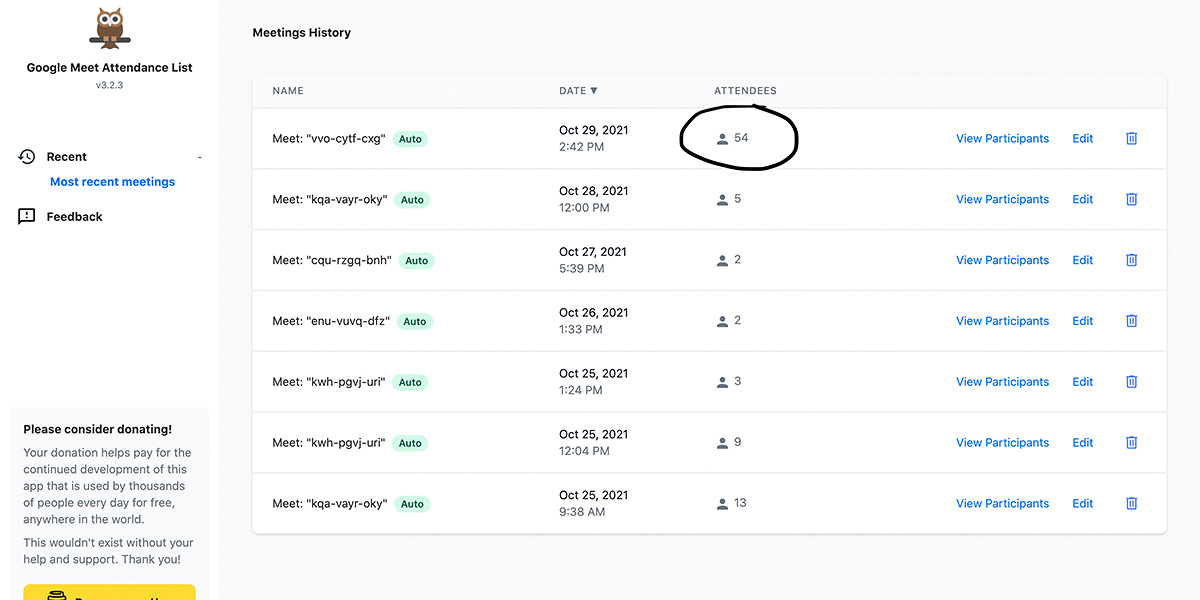Click the Feedback speech bubble icon

click(27, 217)
